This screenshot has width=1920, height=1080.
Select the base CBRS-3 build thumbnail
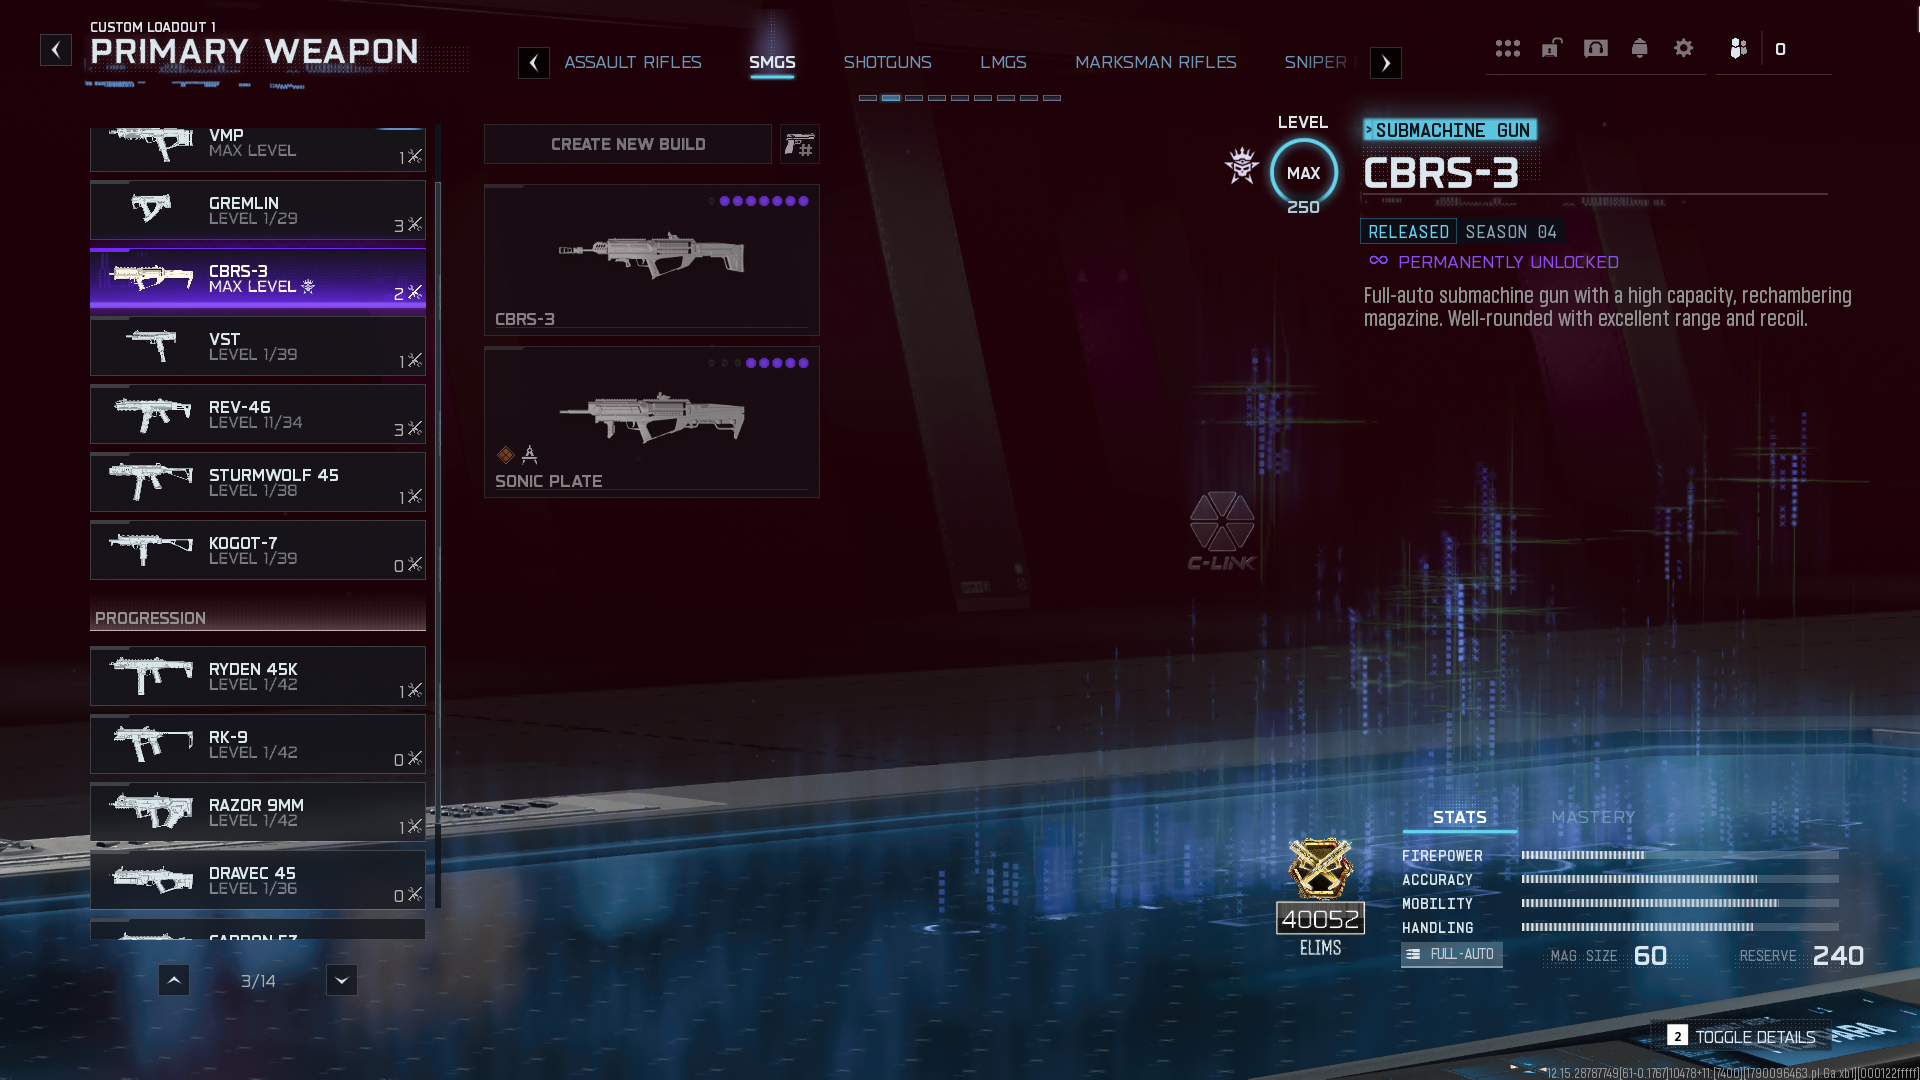pos(652,260)
